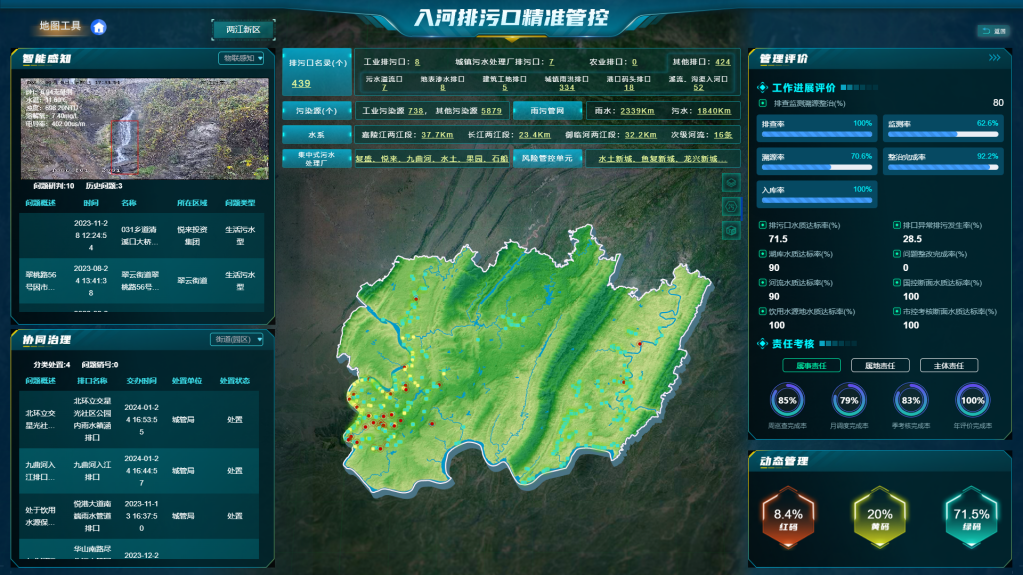Open the 物联感知 dropdown in 智能感知 panel
The width and height of the screenshot is (1023, 575).
click(242, 58)
